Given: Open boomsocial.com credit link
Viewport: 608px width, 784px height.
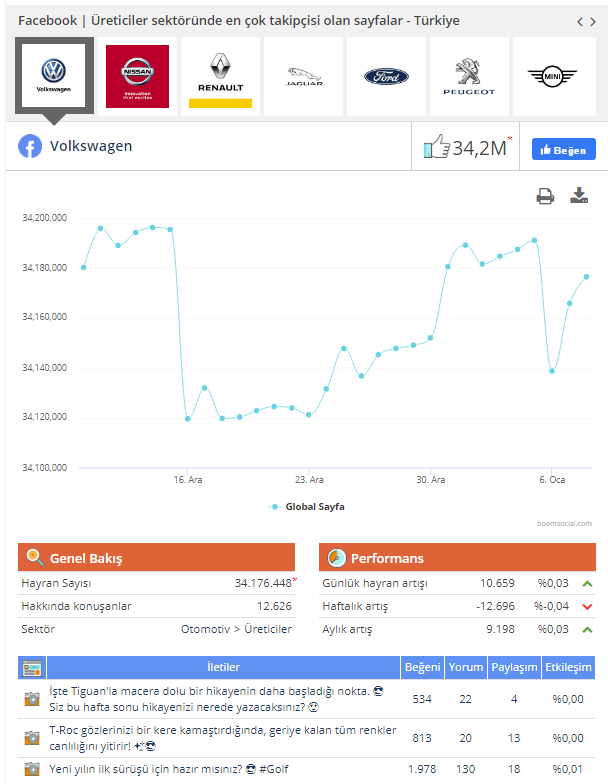Looking at the screenshot, I should point(564,524).
